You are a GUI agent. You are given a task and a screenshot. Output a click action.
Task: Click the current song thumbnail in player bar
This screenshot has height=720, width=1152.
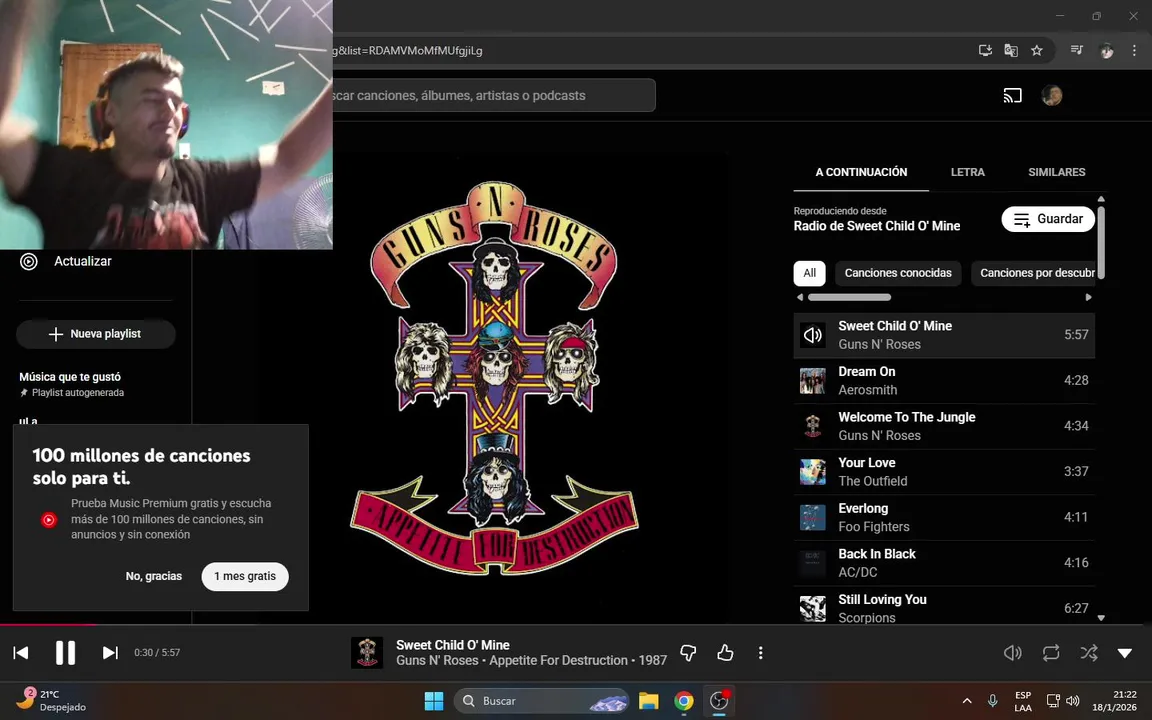pyautogui.click(x=367, y=652)
